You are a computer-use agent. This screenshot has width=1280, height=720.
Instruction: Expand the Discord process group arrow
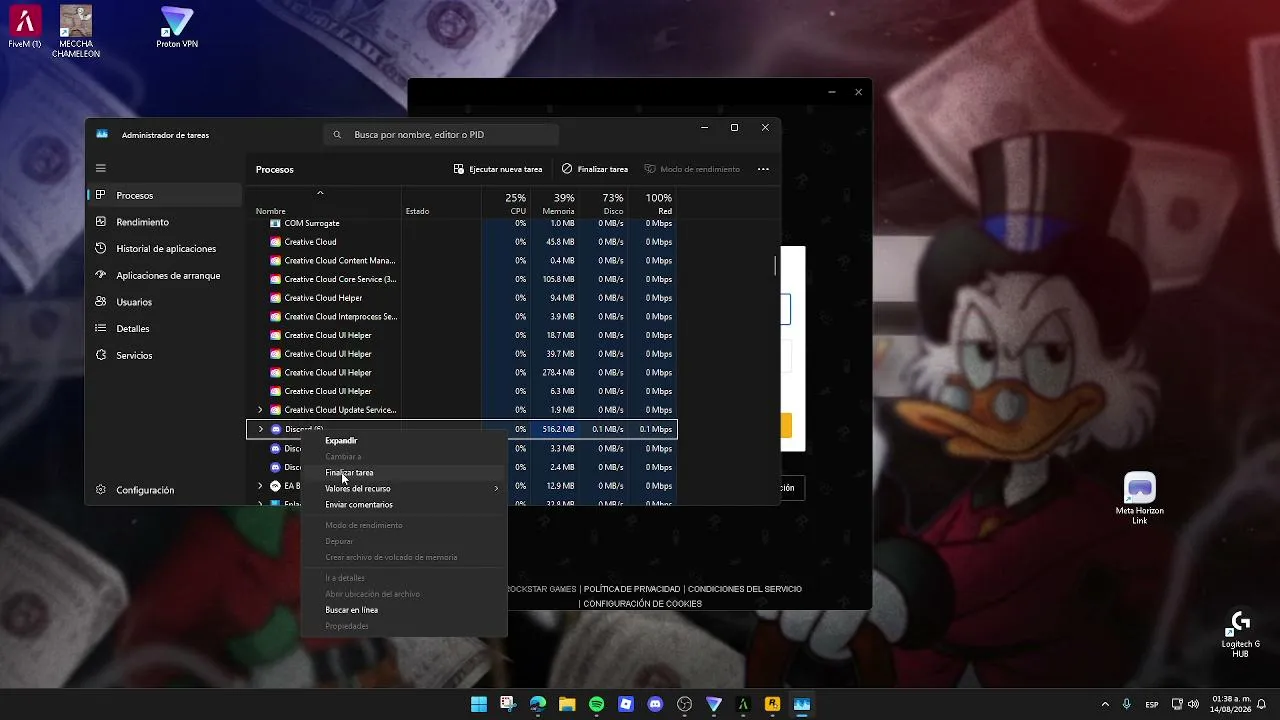click(260, 429)
